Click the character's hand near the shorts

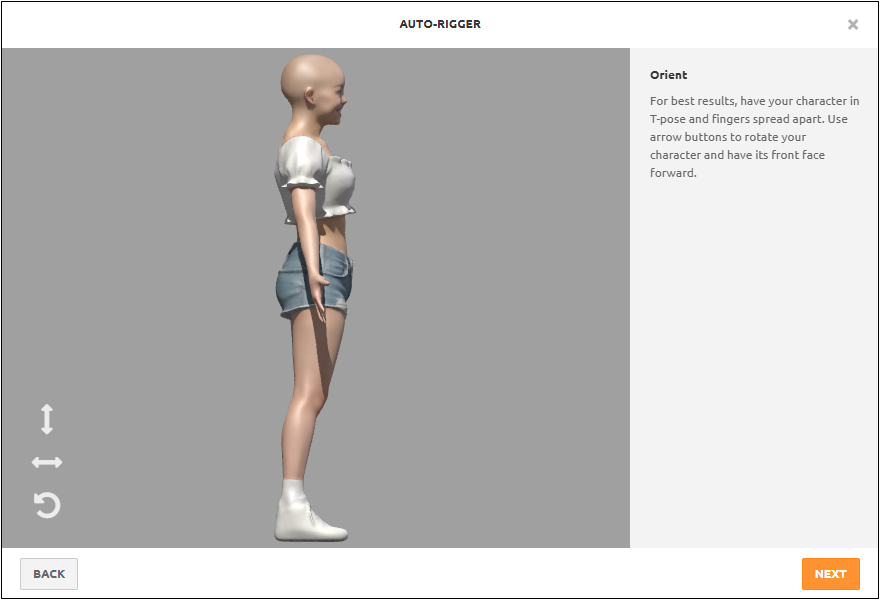pyautogui.click(x=320, y=296)
